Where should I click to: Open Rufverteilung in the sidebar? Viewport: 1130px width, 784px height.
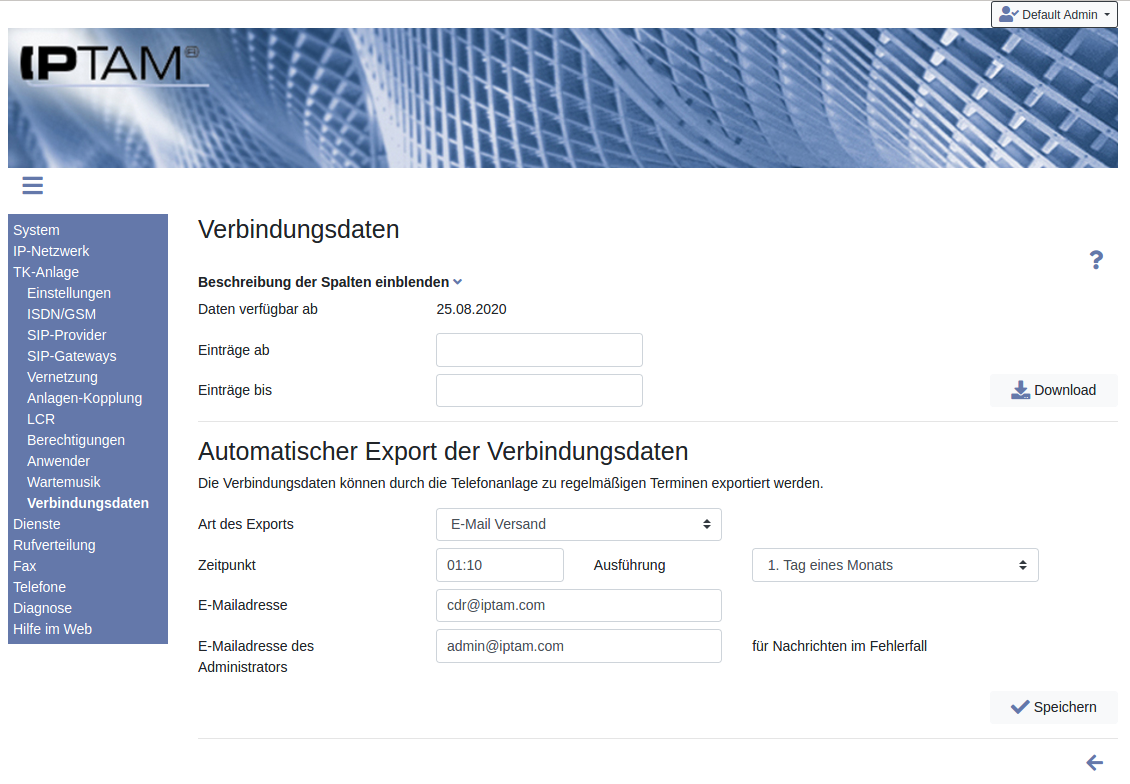pyautogui.click(x=54, y=545)
